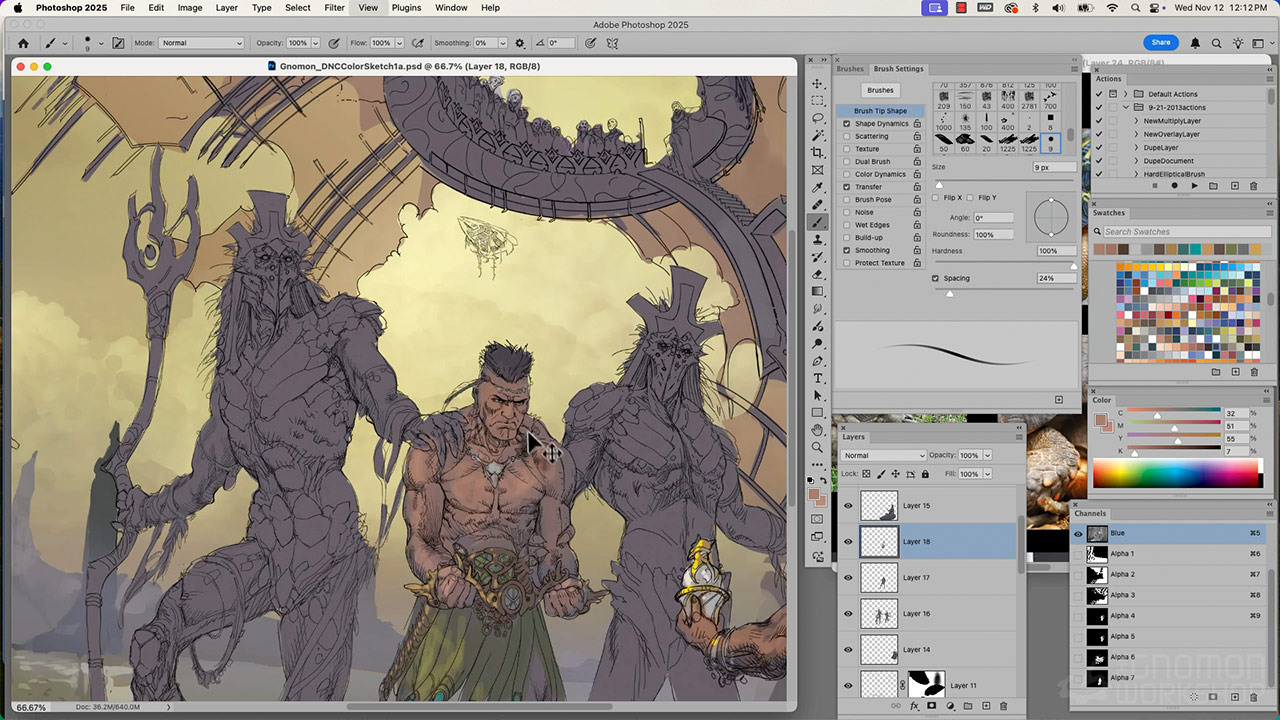1280x720 pixels.
Task: Enable the Scattering checkbox in Brush Settings
Action: tap(847, 136)
